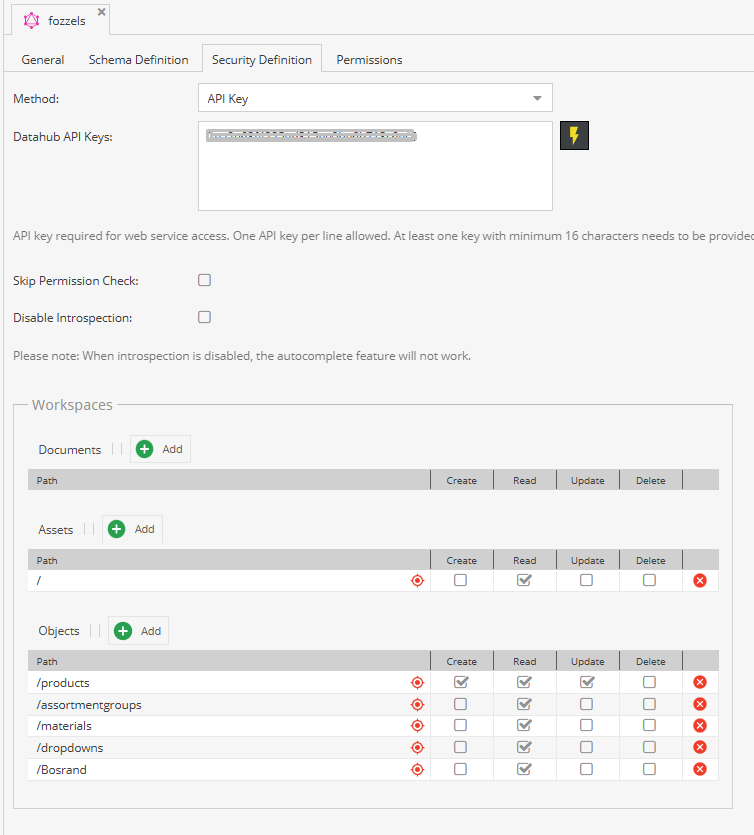Viewport: 754px width, 835px height.
Task: Click Read column header in Objects table
Action: (524, 661)
